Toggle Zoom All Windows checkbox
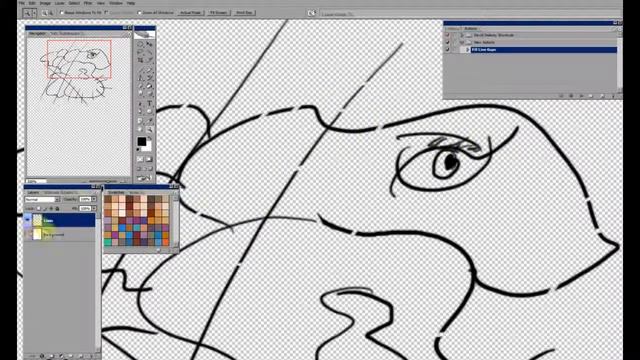Viewport: 640px width, 360px height. 140,13
